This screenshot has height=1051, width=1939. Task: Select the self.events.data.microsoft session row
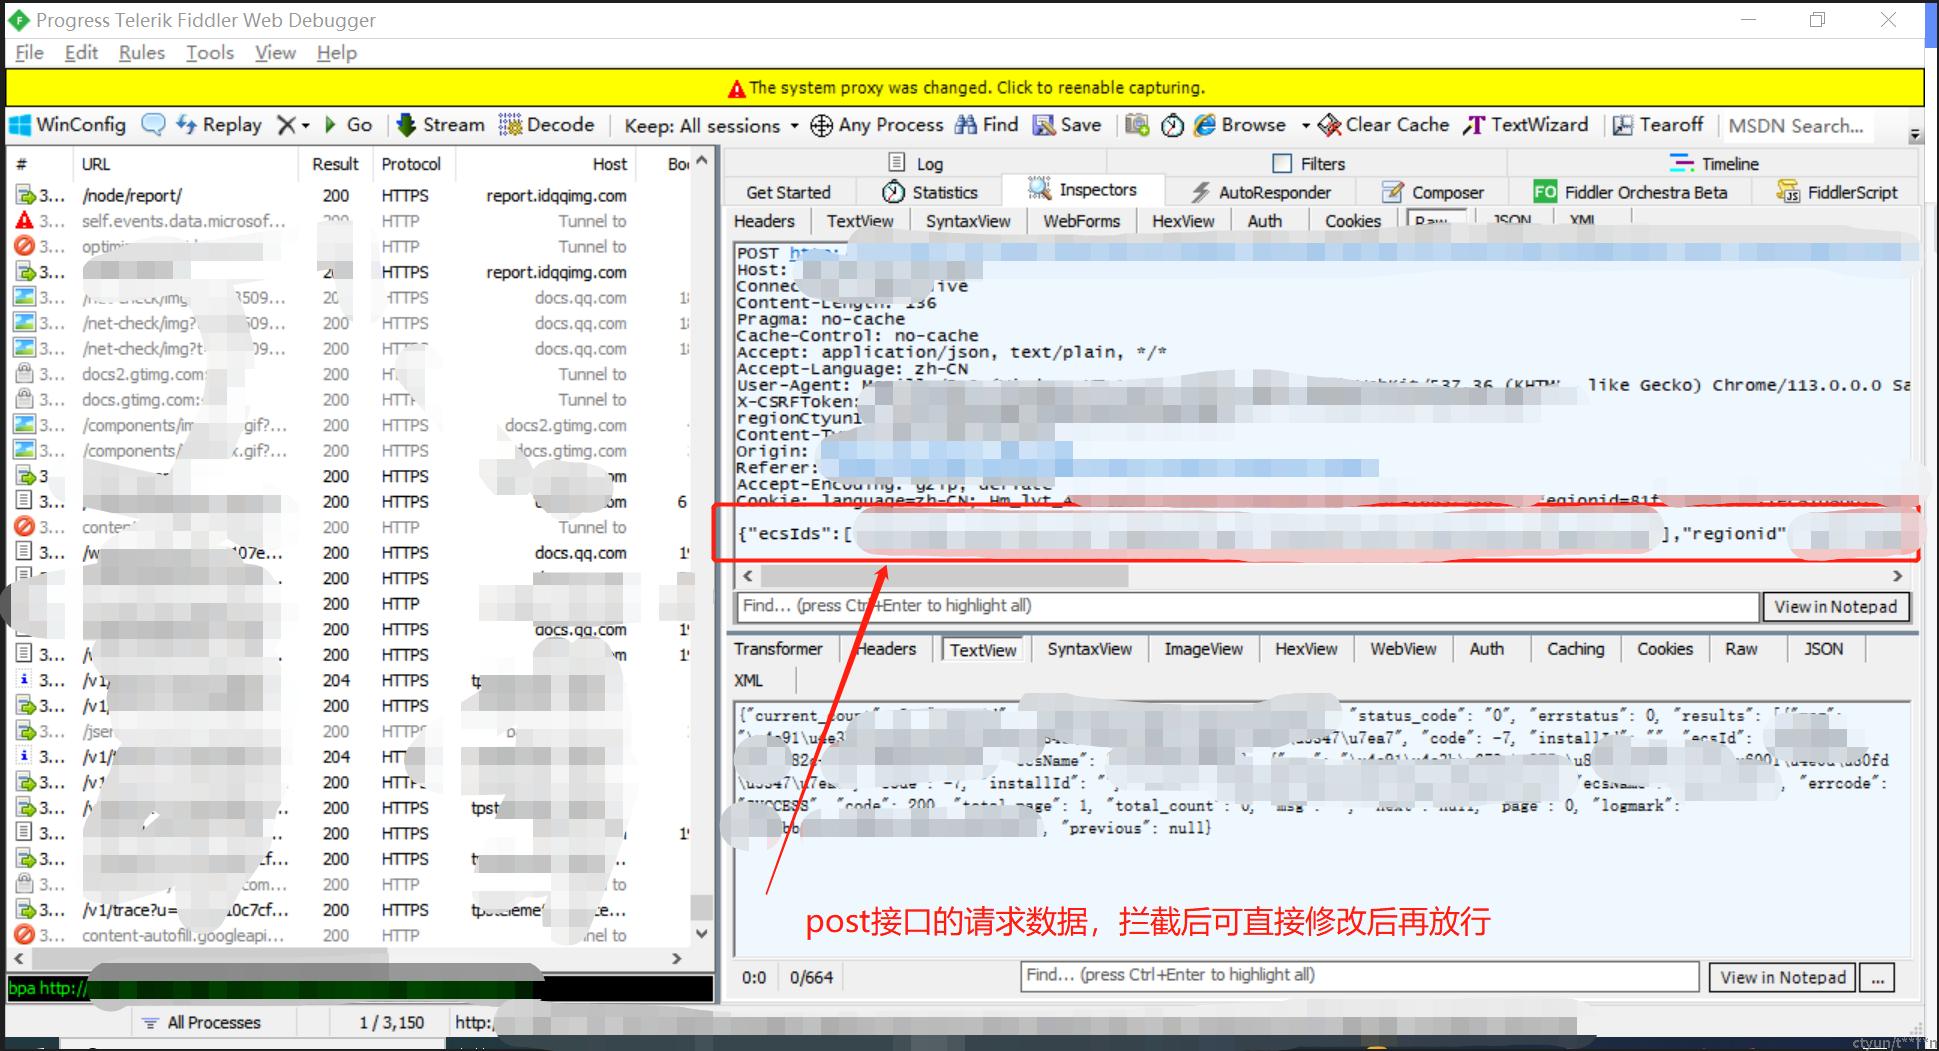[352, 221]
